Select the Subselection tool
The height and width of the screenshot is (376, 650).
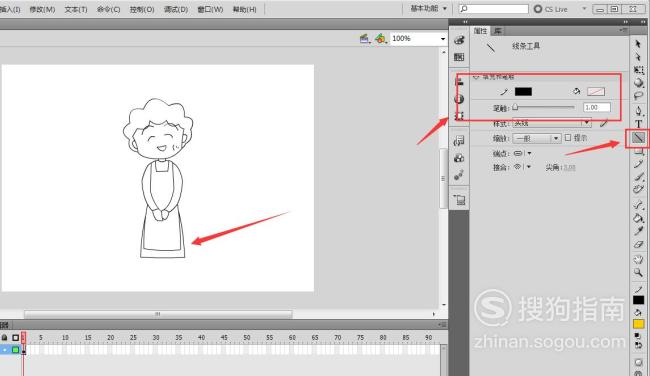point(638,56)
